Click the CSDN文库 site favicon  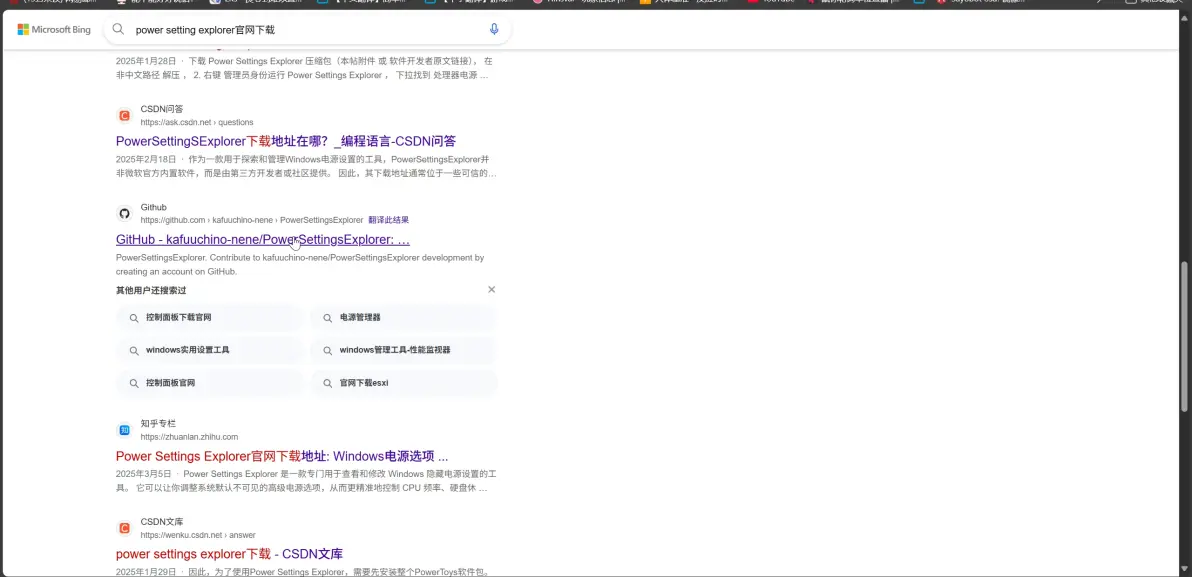pyautogui.click(x=124, y=528)
